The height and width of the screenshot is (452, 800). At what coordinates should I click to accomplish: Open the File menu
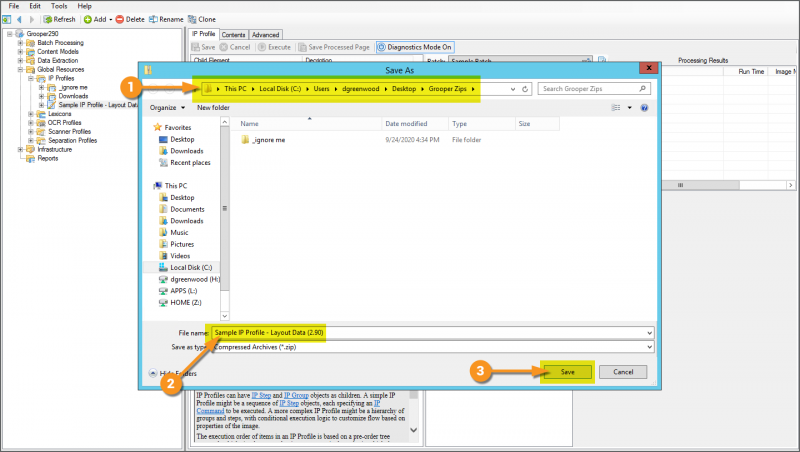tap(14, 6)
